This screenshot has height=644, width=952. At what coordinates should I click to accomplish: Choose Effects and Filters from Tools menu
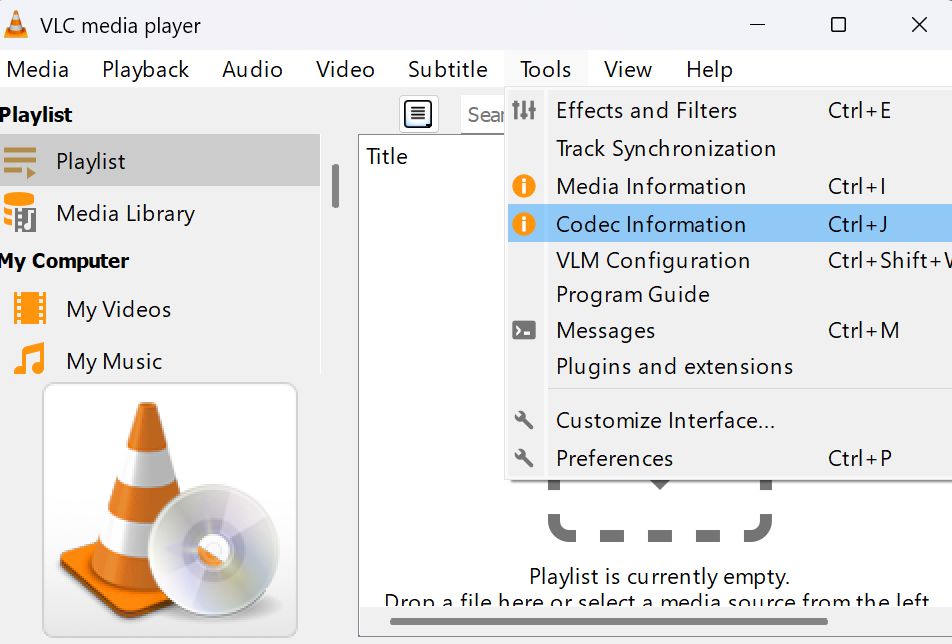coord(730,110)
